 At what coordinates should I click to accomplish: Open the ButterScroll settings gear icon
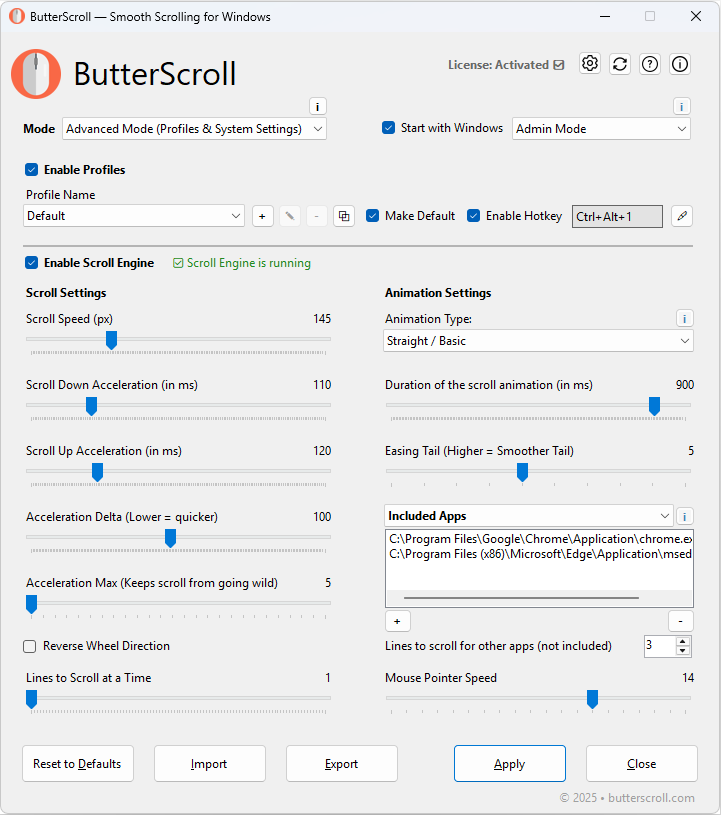tap(589, 63)
